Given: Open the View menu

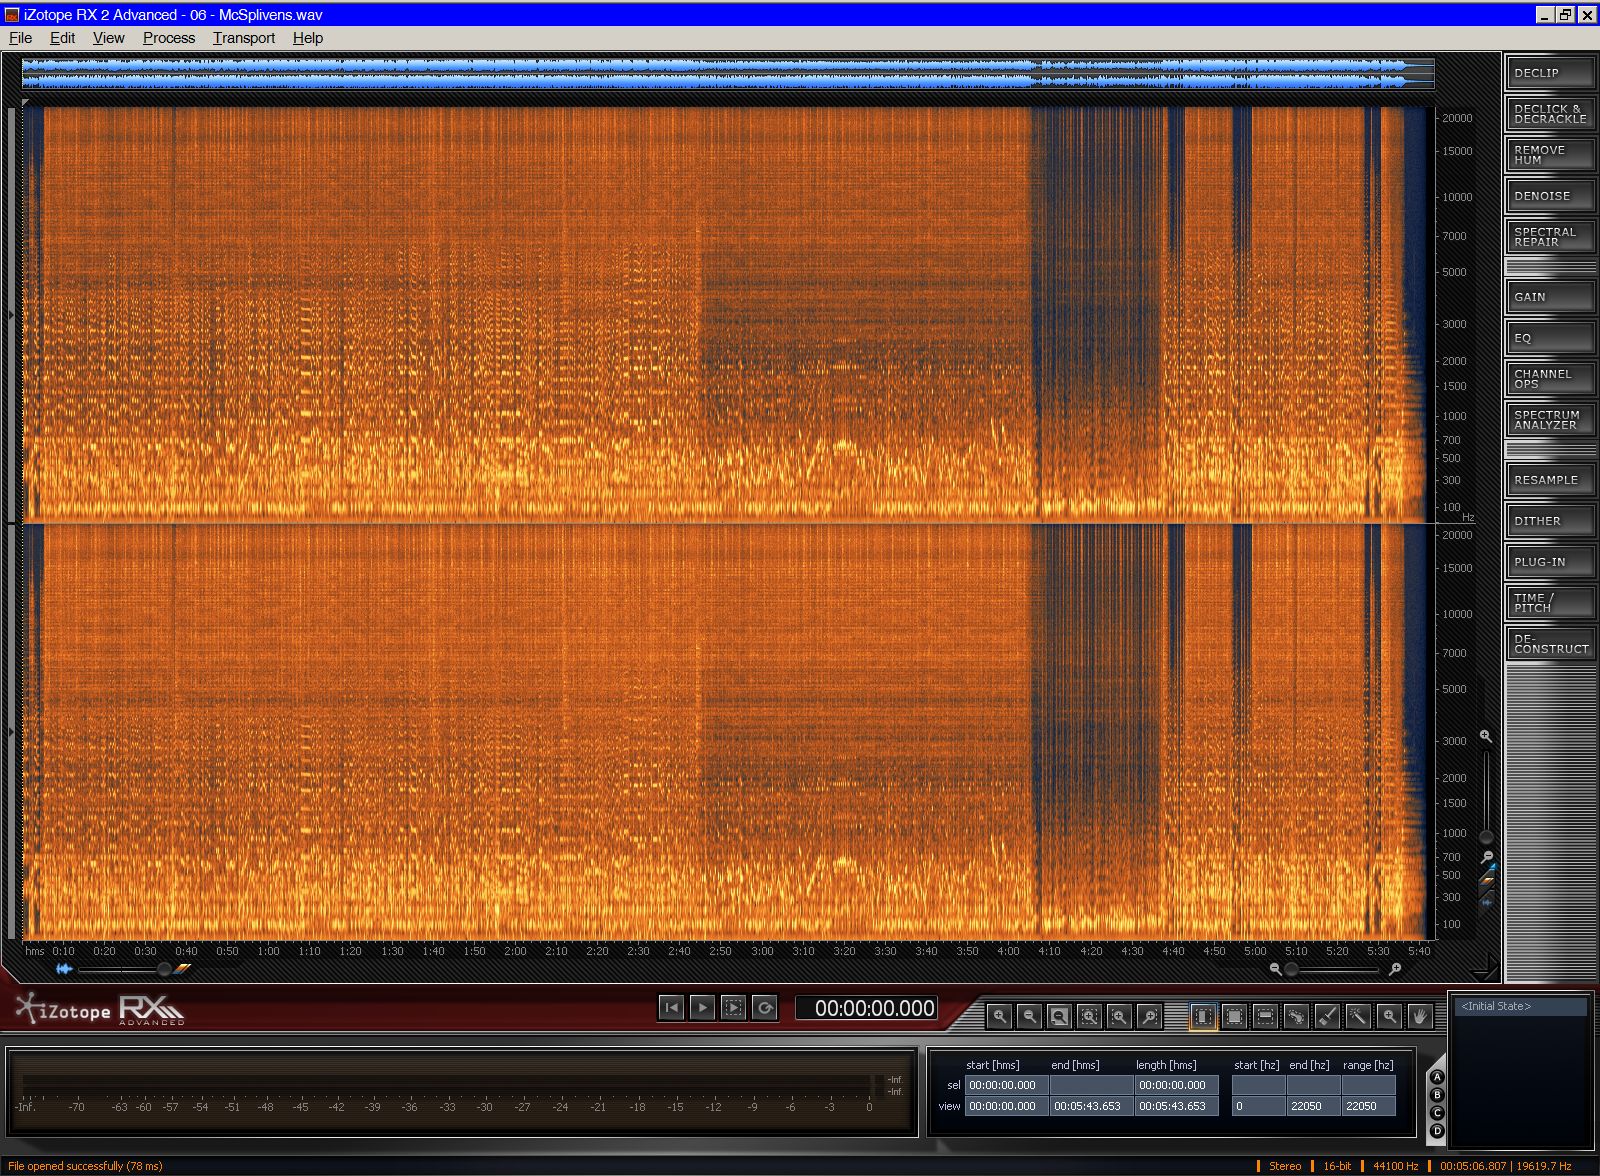Looking at the screenshot, I should 108,38.
